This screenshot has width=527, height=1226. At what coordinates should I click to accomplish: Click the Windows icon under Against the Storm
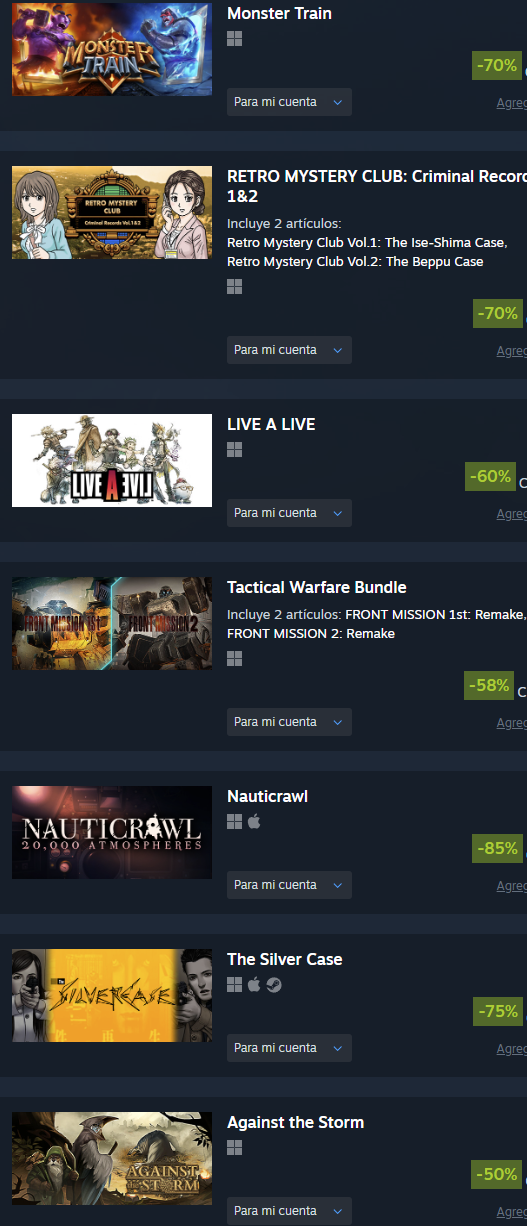[x=235, y=1148]
